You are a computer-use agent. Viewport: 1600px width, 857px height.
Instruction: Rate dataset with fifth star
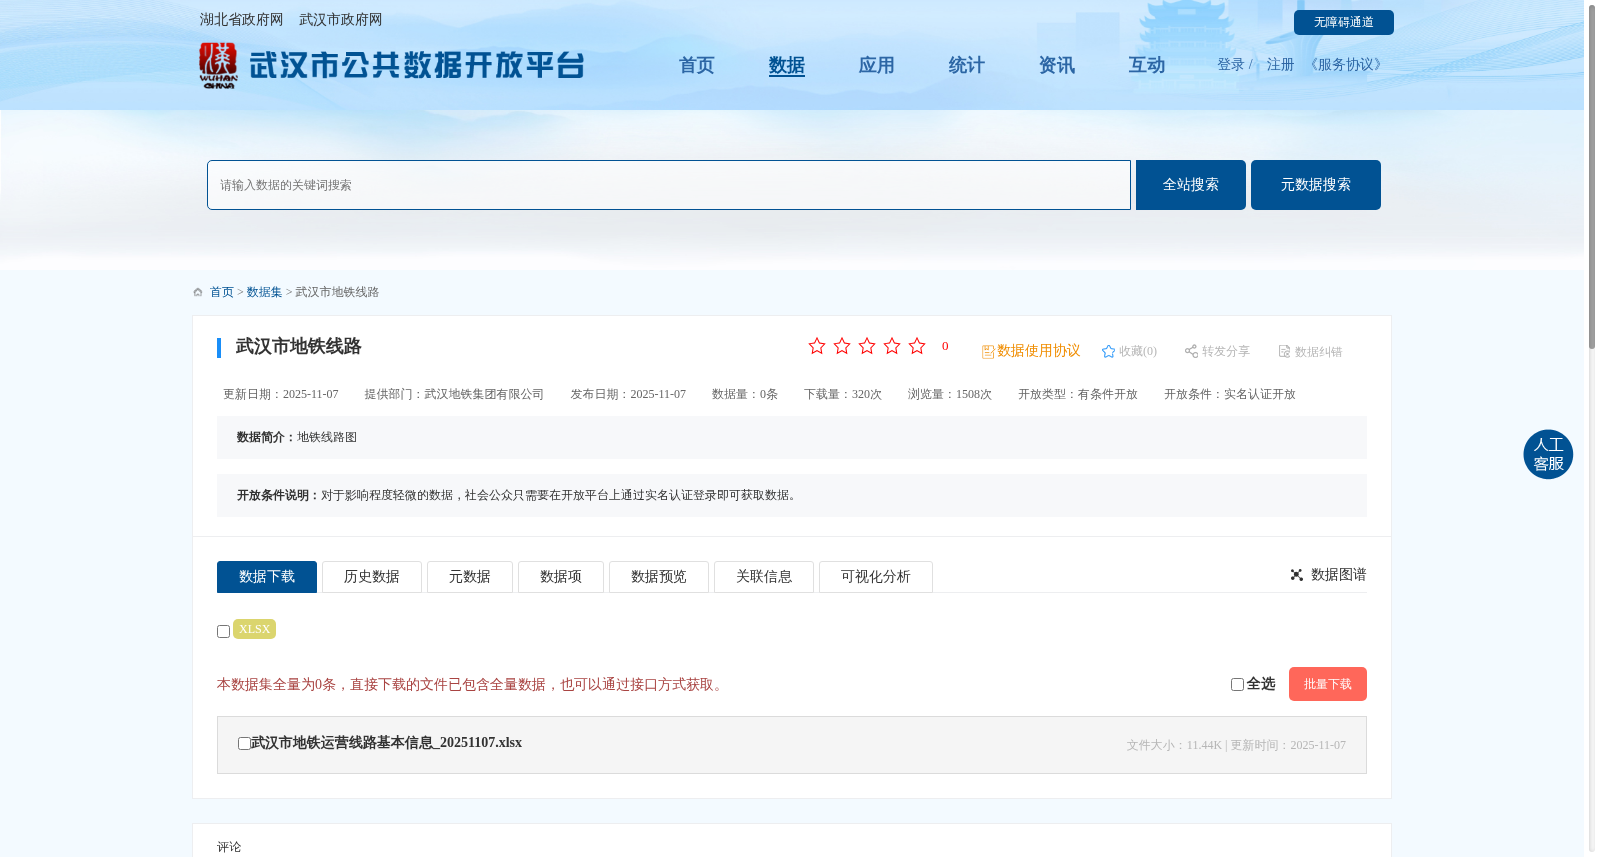pyautogui.click(x=917, y=346)
